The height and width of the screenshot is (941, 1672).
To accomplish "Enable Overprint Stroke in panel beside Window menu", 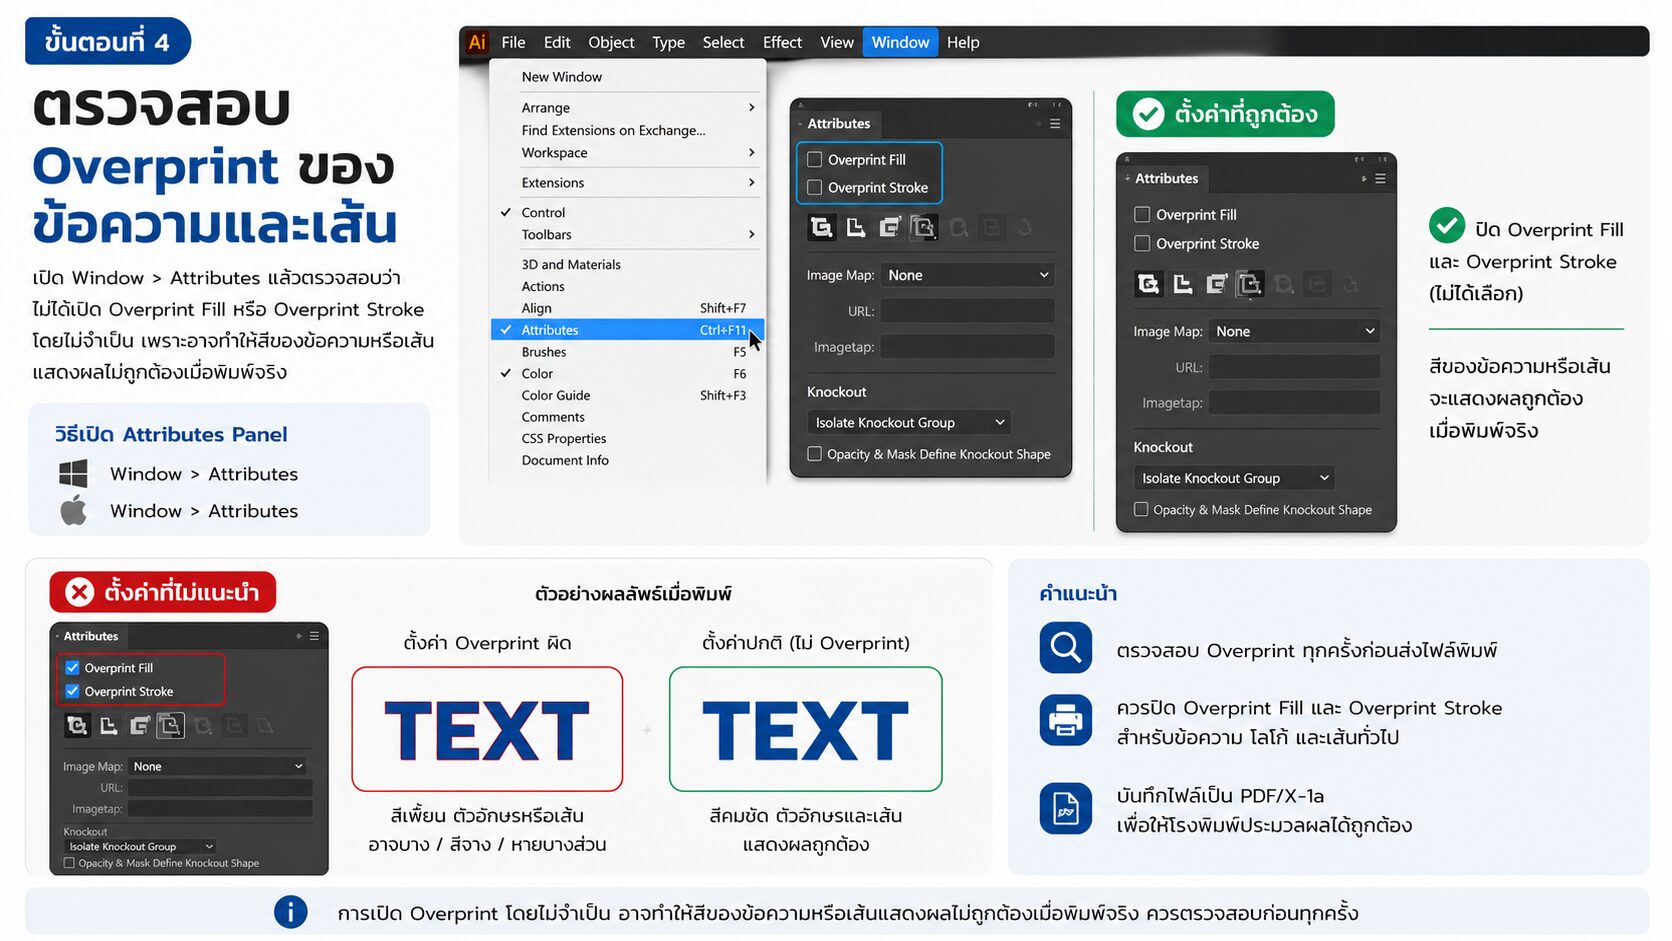I will pyautogui.click(x=815, y=187).
